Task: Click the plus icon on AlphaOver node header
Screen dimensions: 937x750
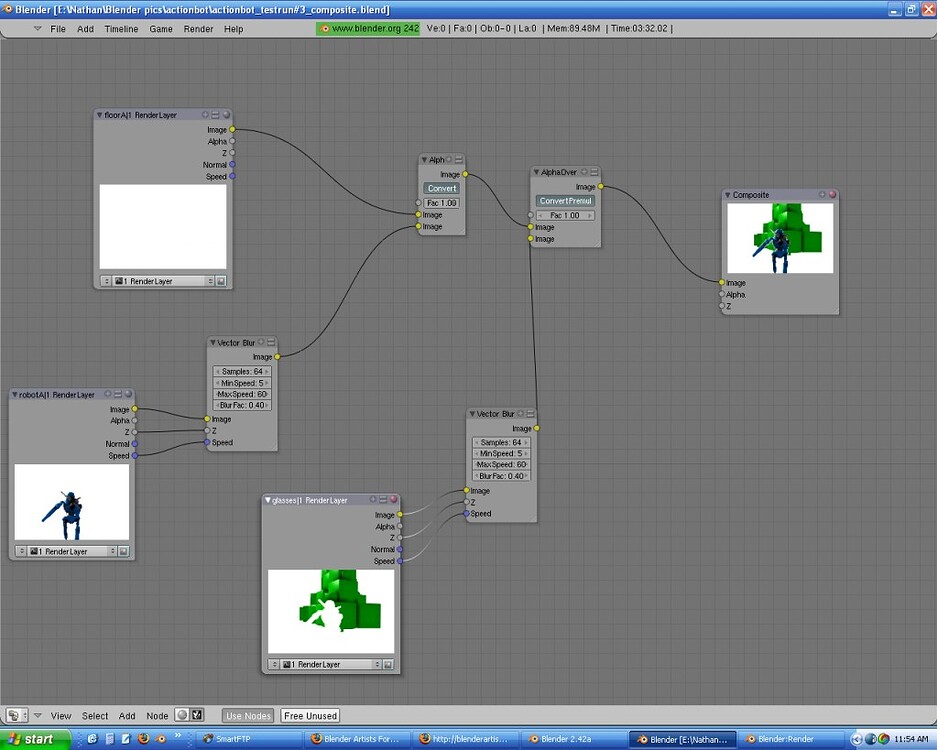Action: pos(584,172)
